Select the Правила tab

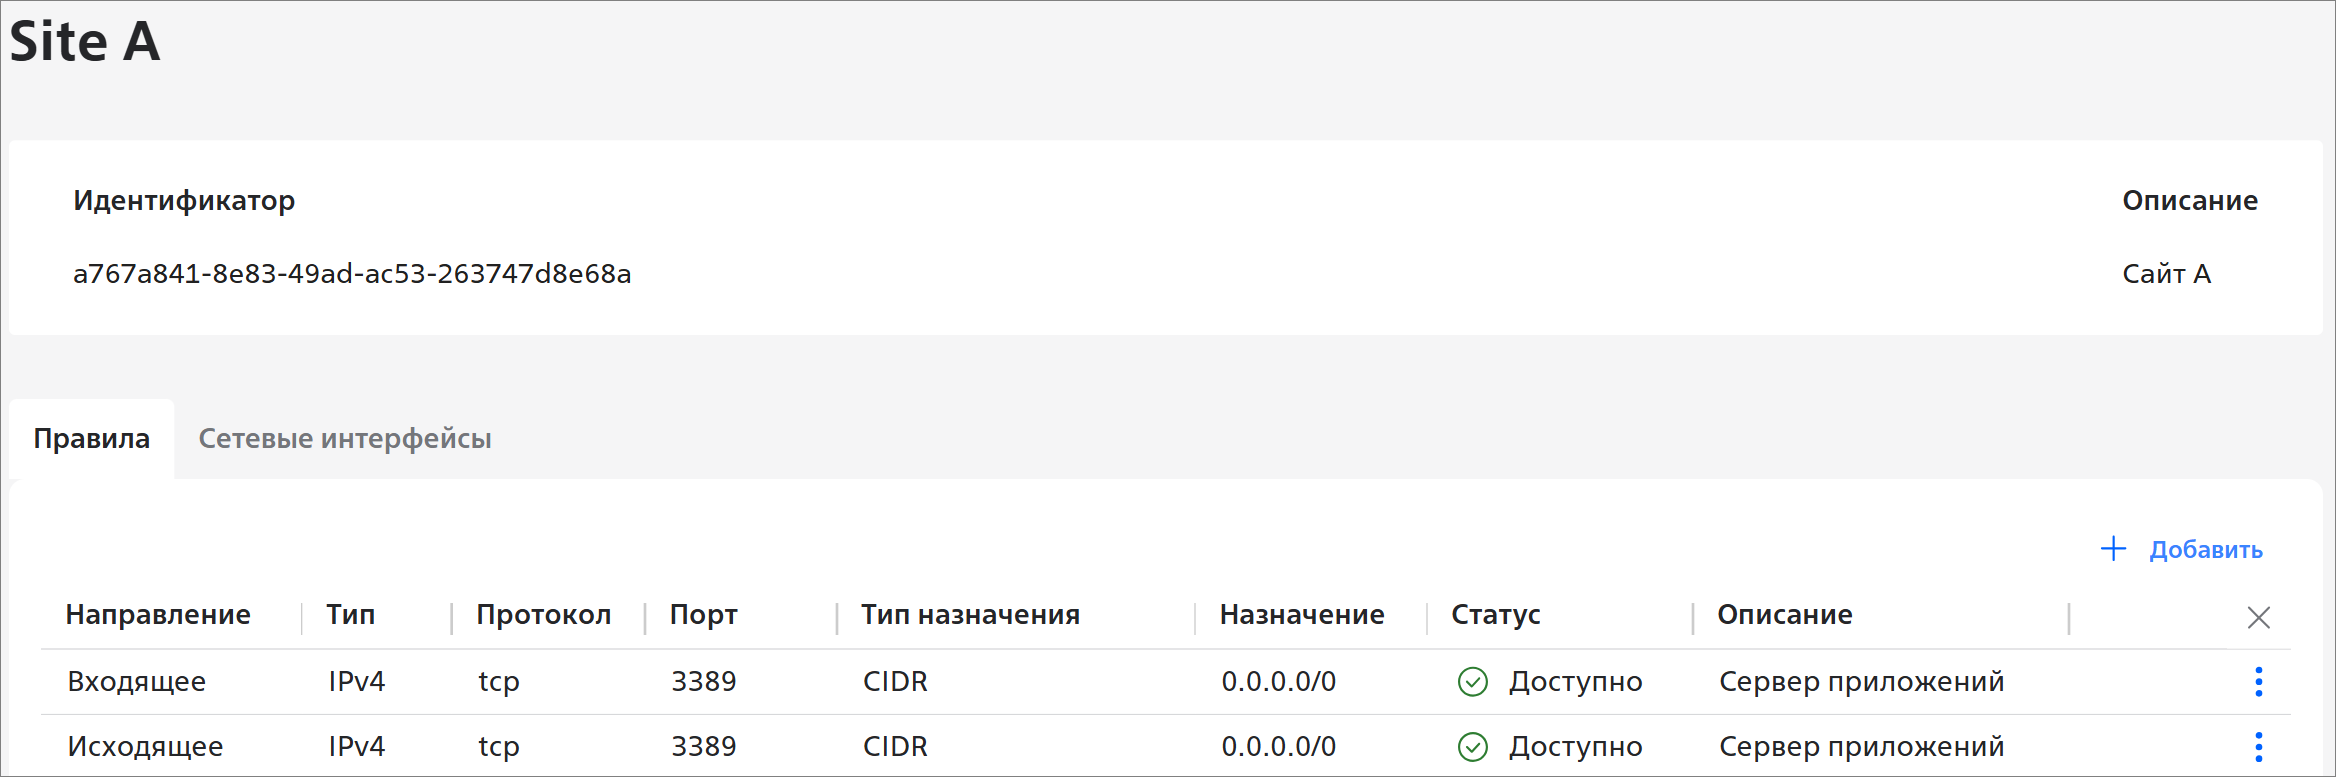(x=92, y=439)
